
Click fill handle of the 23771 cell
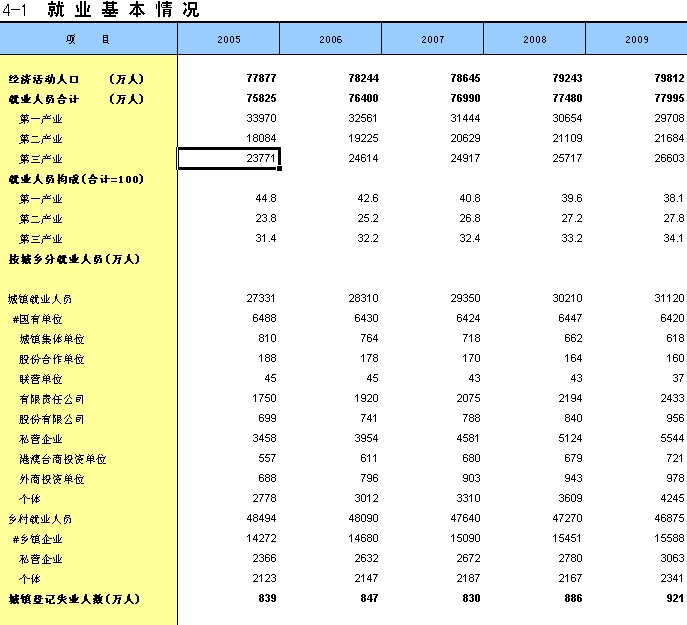(x=279, y=169)
